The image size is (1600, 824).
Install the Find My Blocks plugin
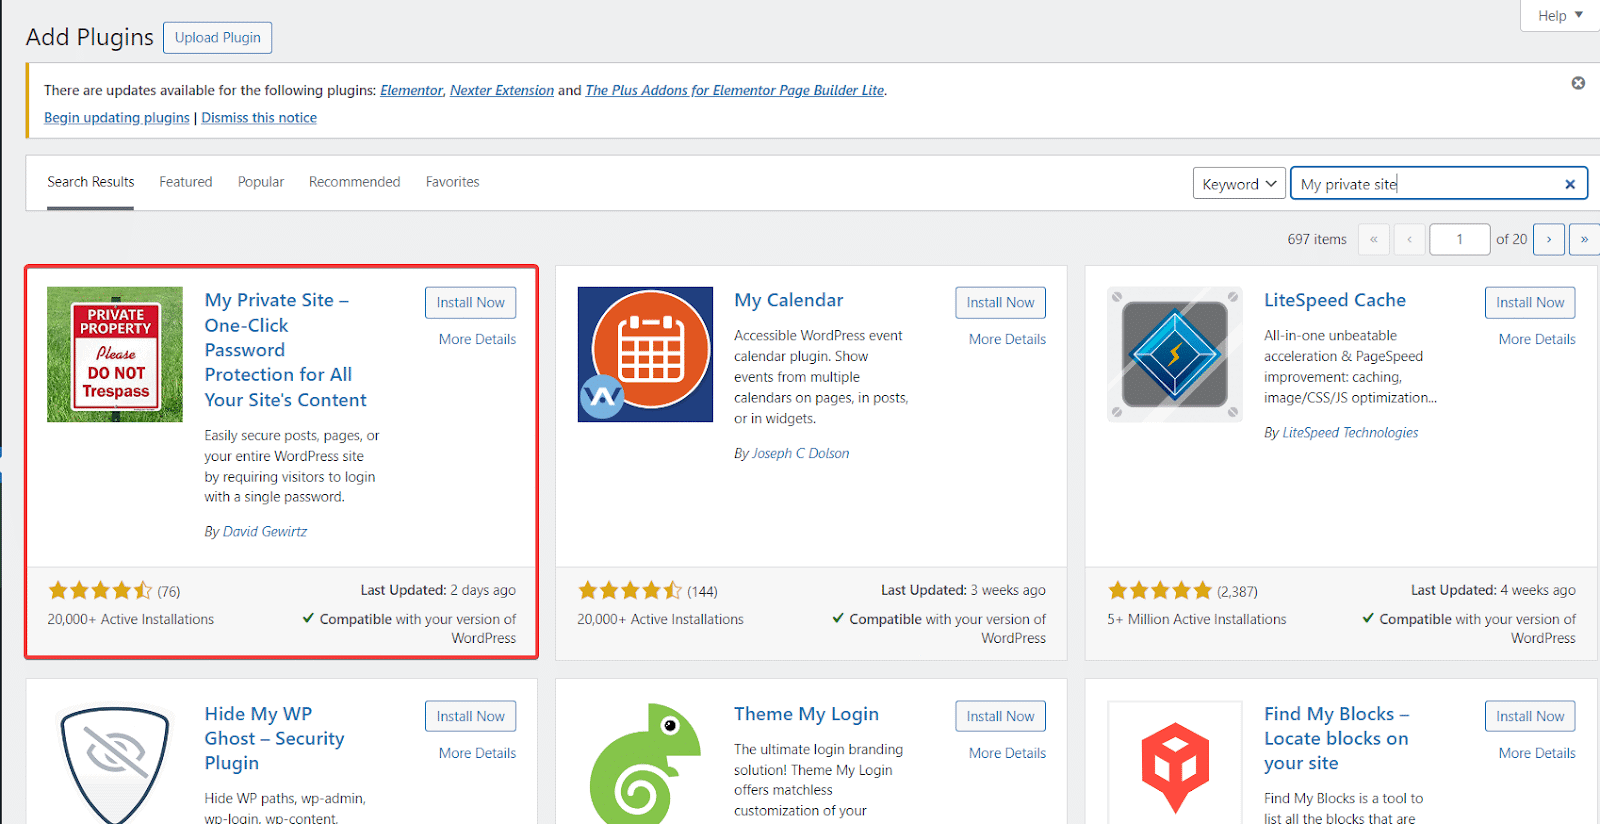pos(1530,716)
